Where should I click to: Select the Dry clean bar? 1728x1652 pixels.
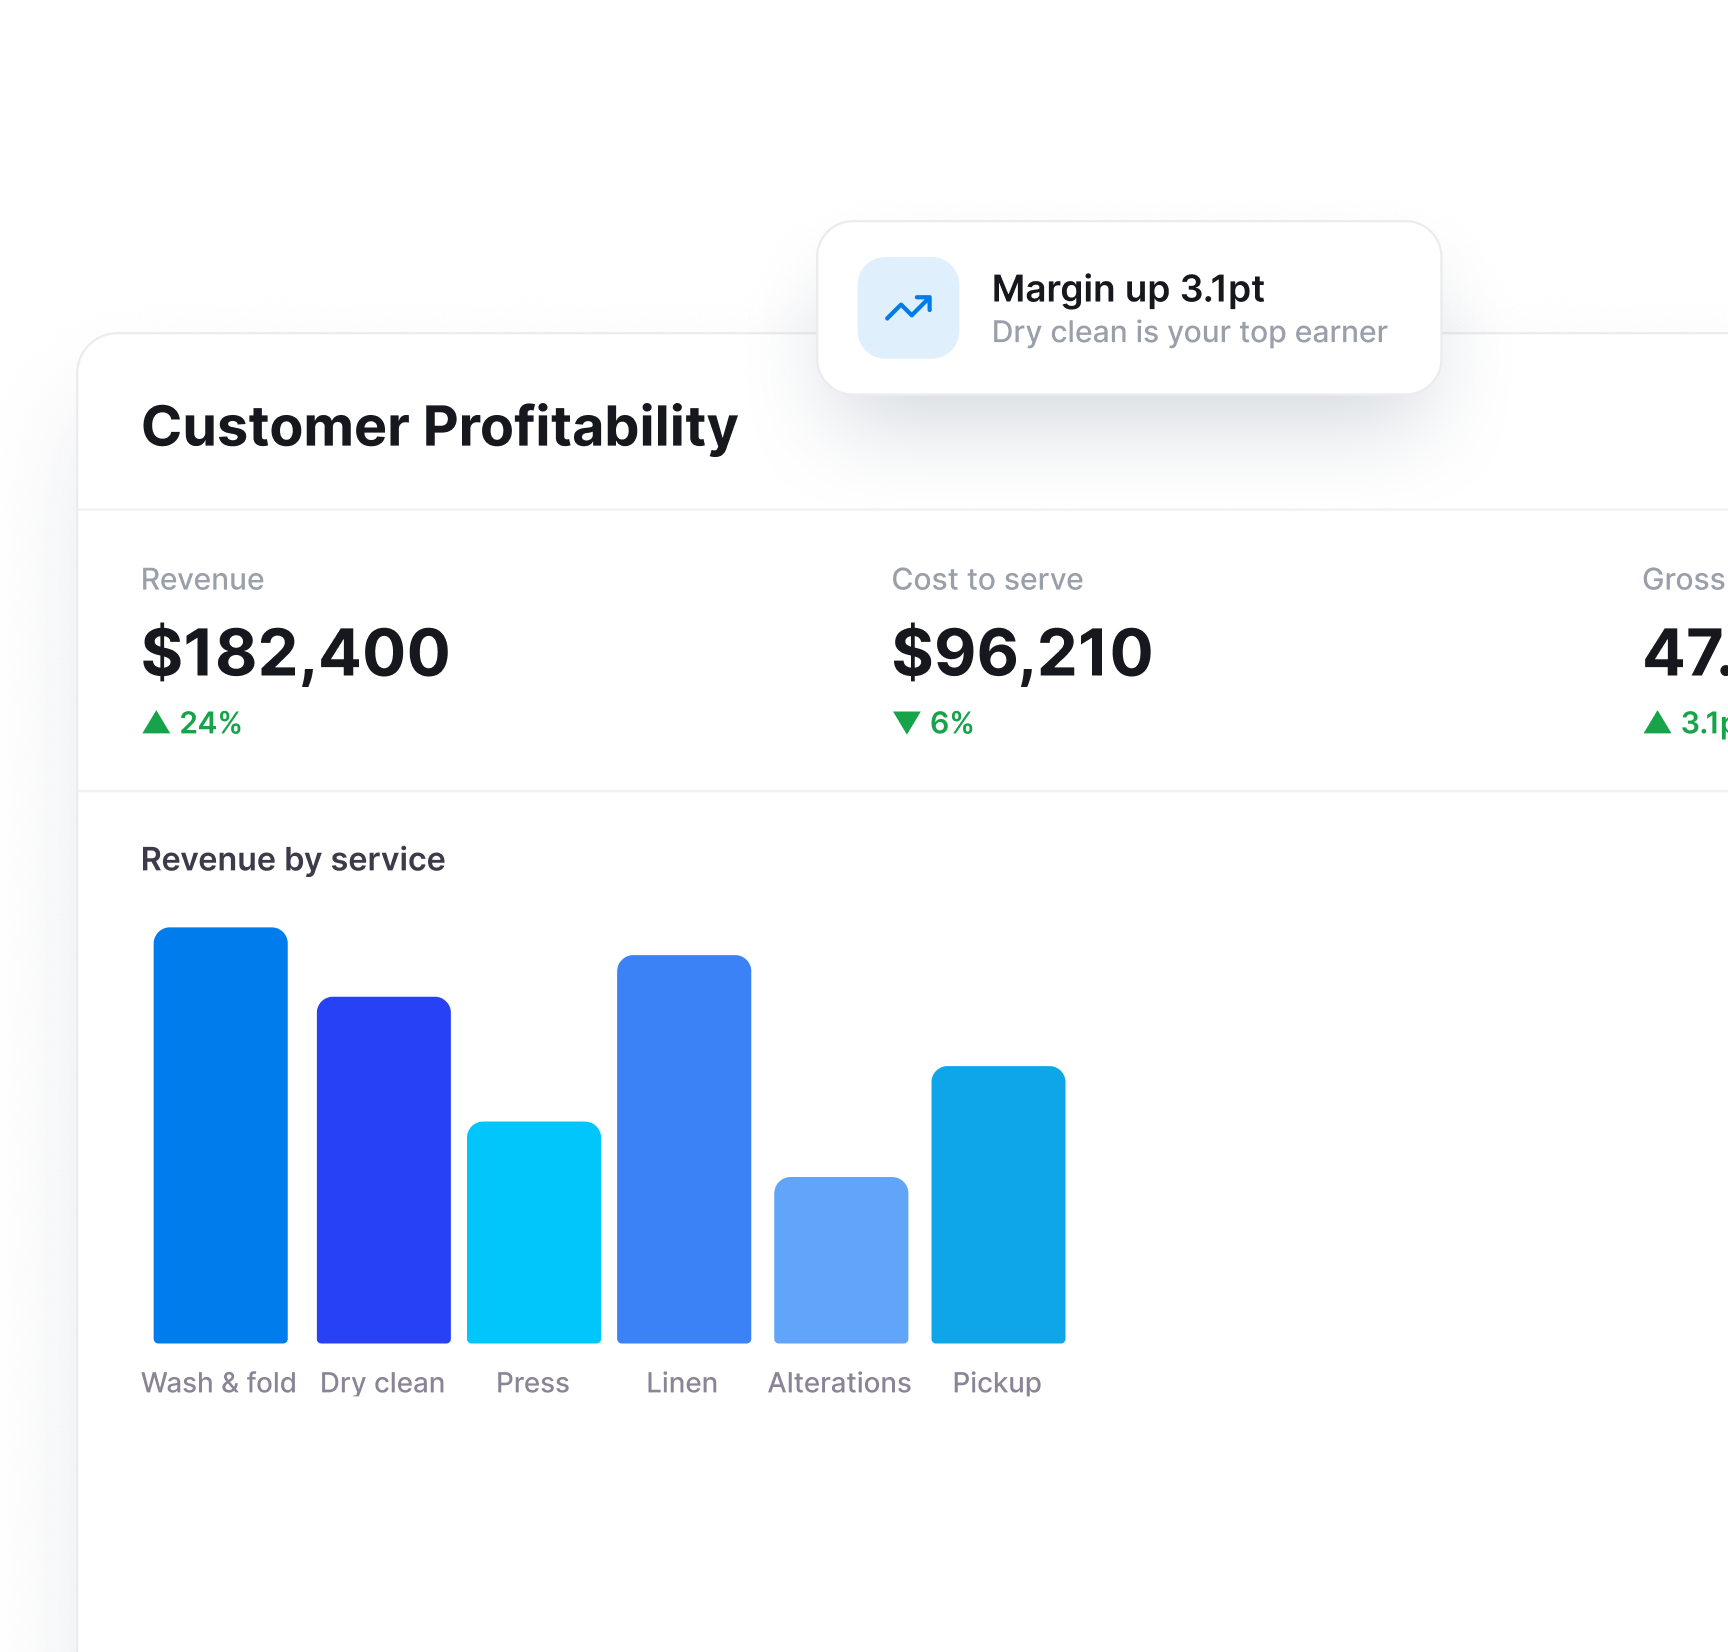coord(384,1169)
